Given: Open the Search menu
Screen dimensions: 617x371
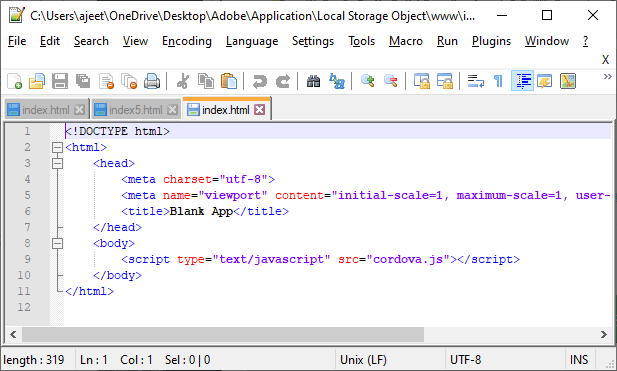Looking at the screenshot, I should pos(91,41).
